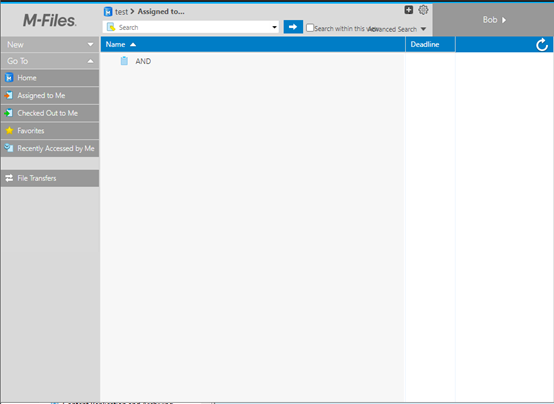Screen dimensions: 554x404
Task: Open File Transfers
Action: pyautogui.click(x=50, y=178)
